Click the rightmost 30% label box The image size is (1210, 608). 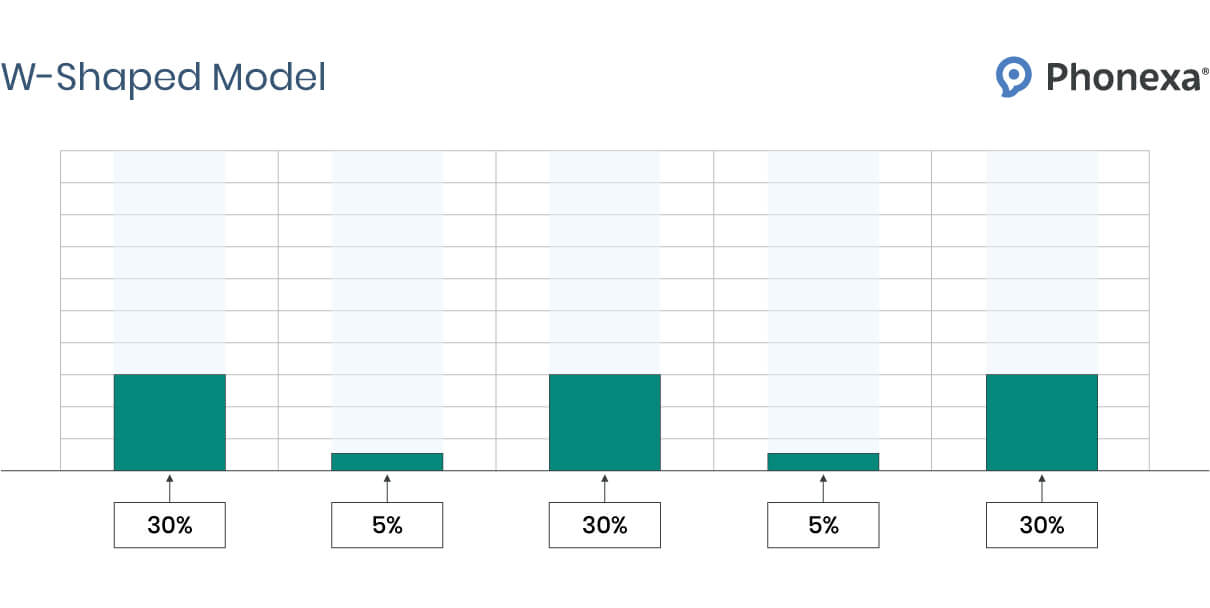1041,525
